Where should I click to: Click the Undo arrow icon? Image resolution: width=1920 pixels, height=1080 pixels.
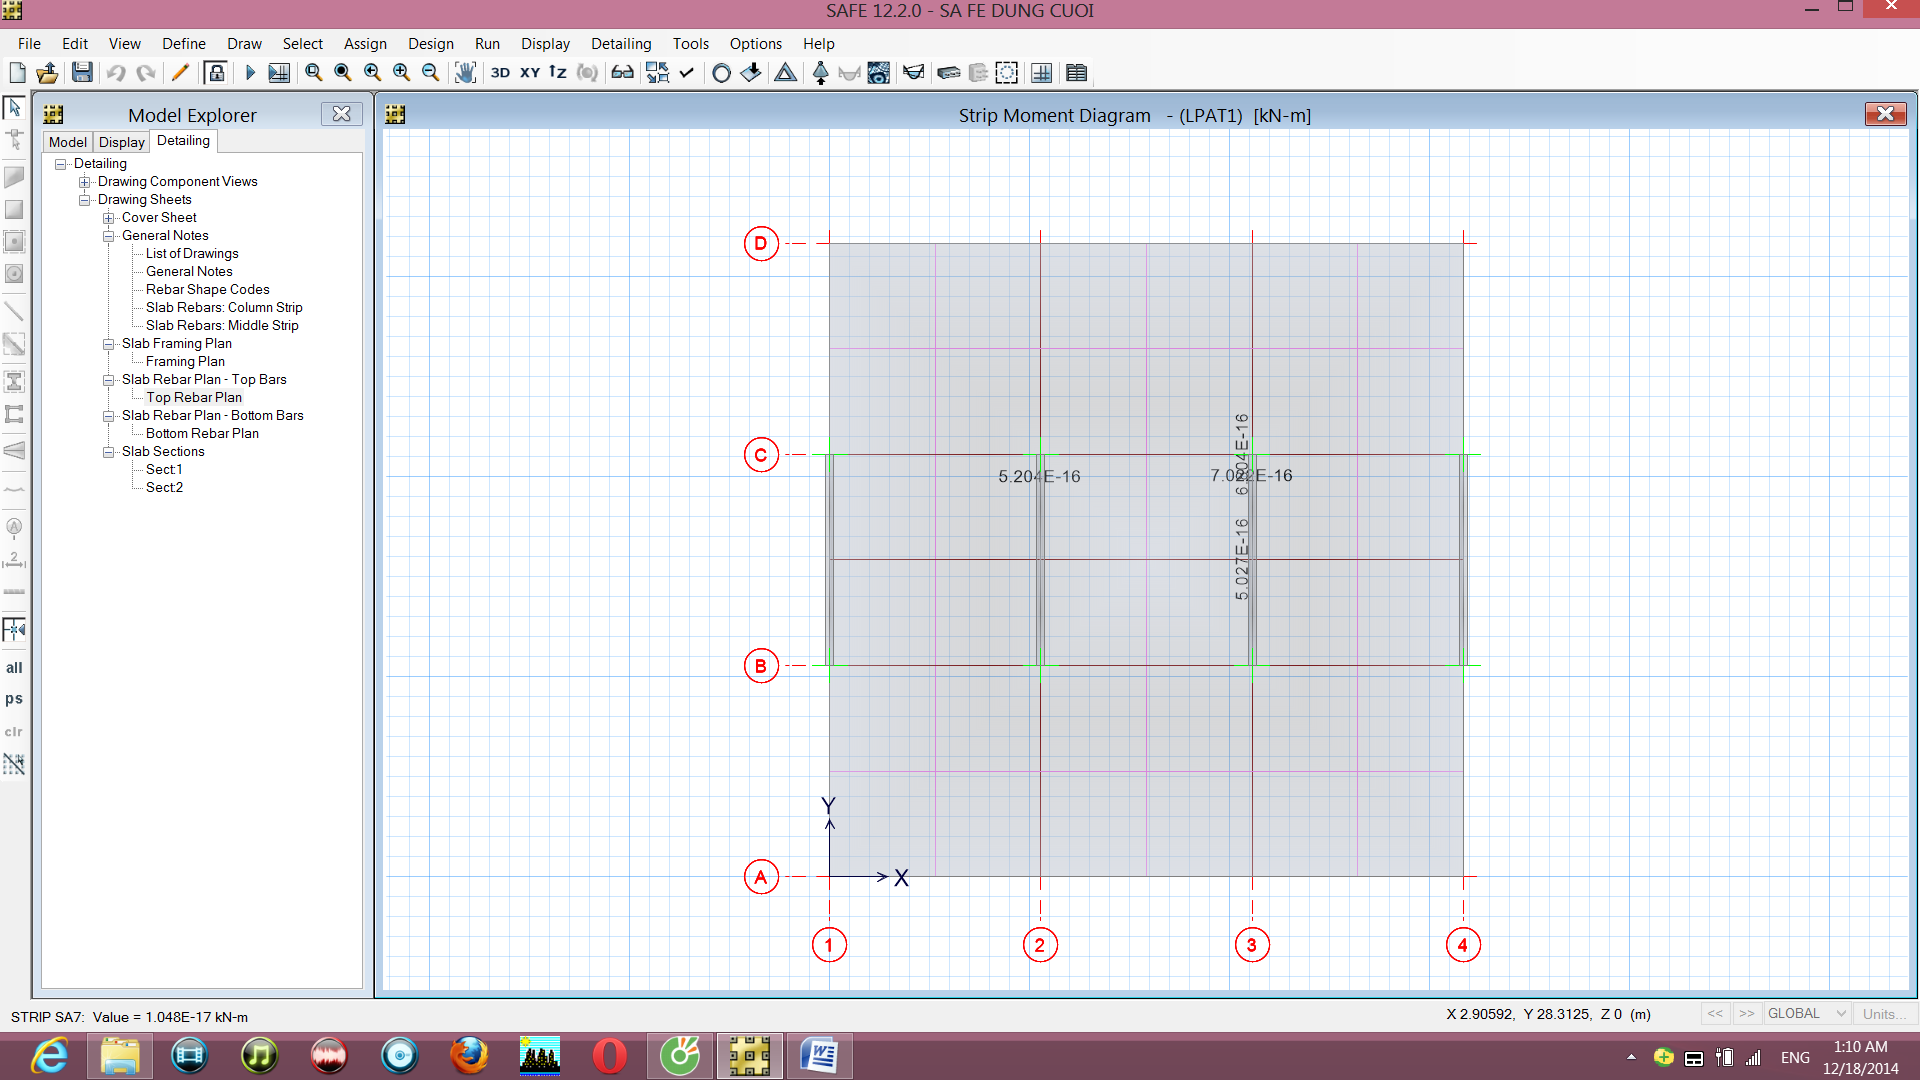point(116,72)
